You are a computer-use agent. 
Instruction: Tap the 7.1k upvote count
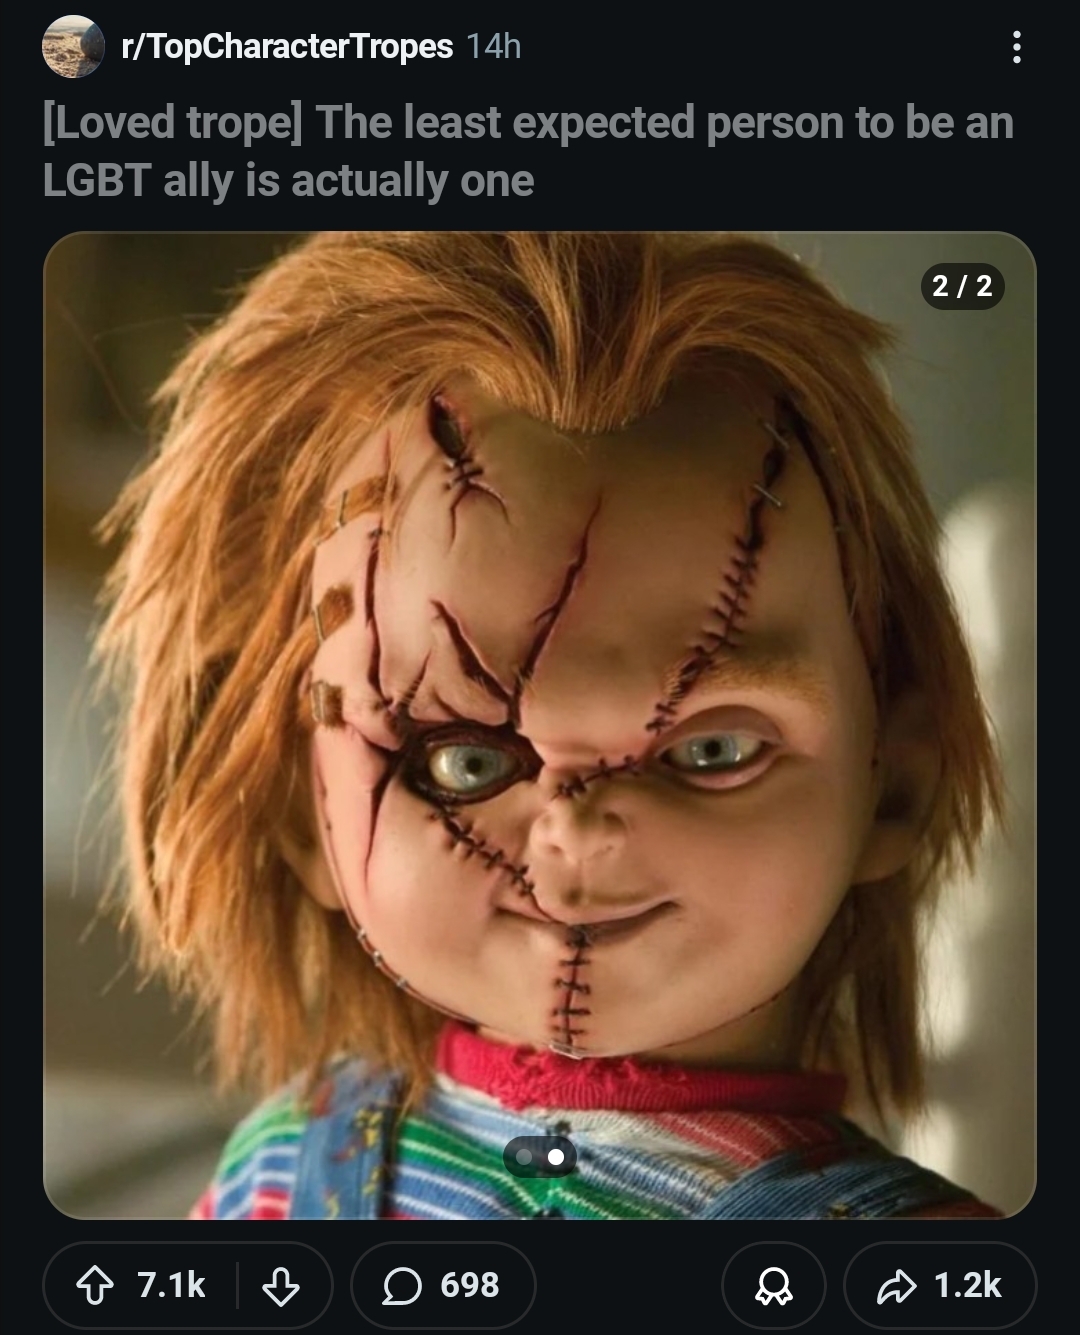[171, 1285]
